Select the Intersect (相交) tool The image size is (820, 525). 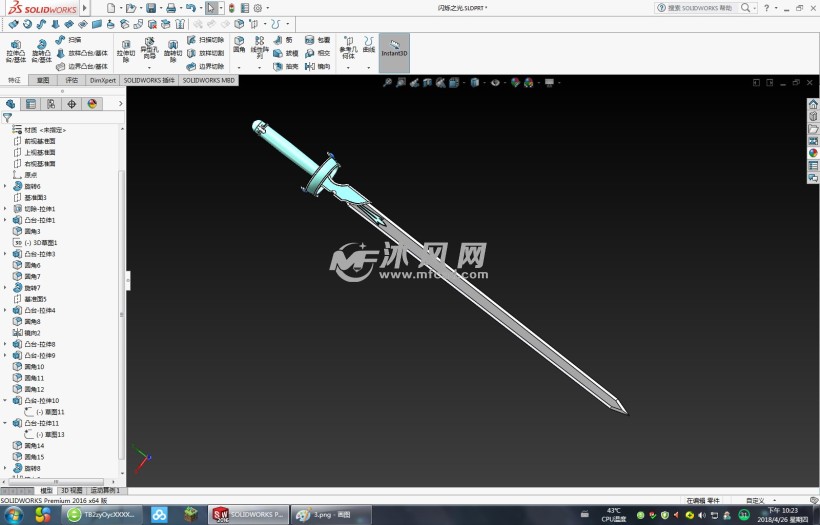[317, 53]
